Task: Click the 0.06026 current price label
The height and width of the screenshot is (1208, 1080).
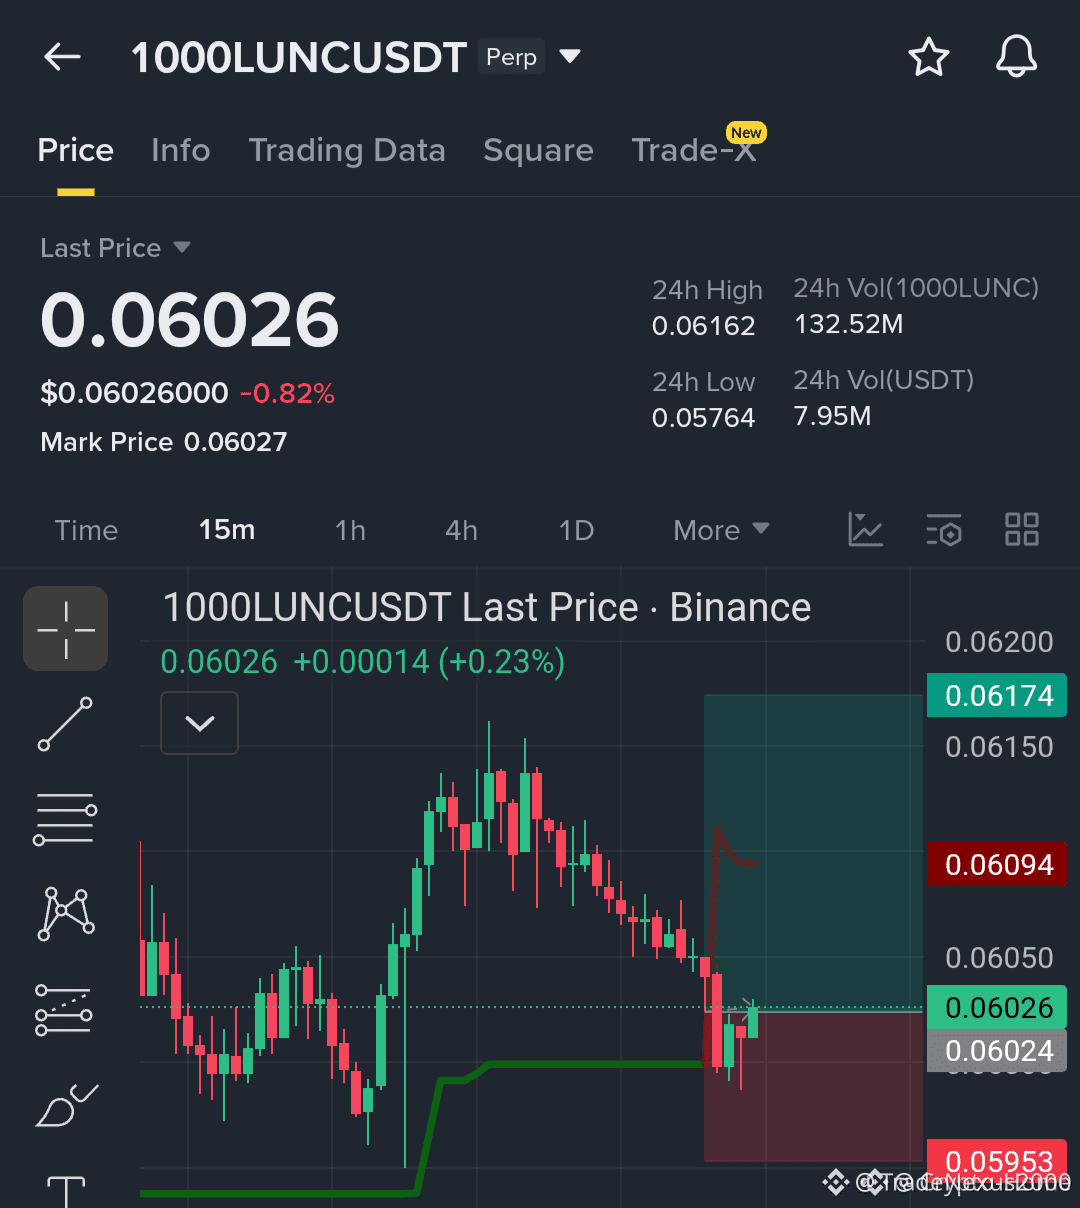Action: click(997, 1007)
